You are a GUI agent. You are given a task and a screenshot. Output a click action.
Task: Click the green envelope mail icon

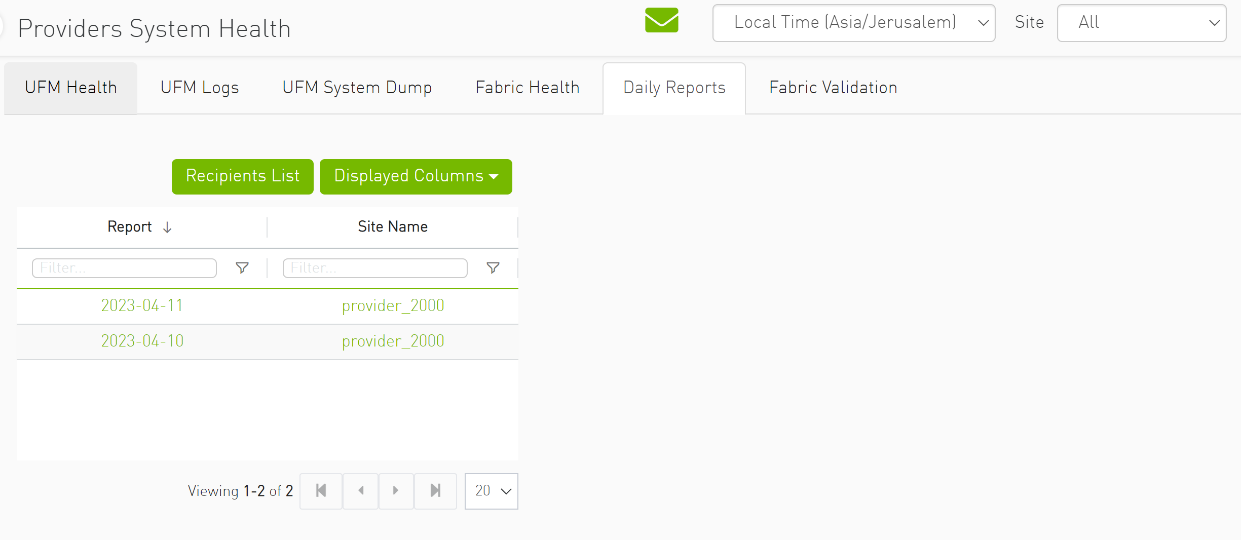(x=661, y=21)
